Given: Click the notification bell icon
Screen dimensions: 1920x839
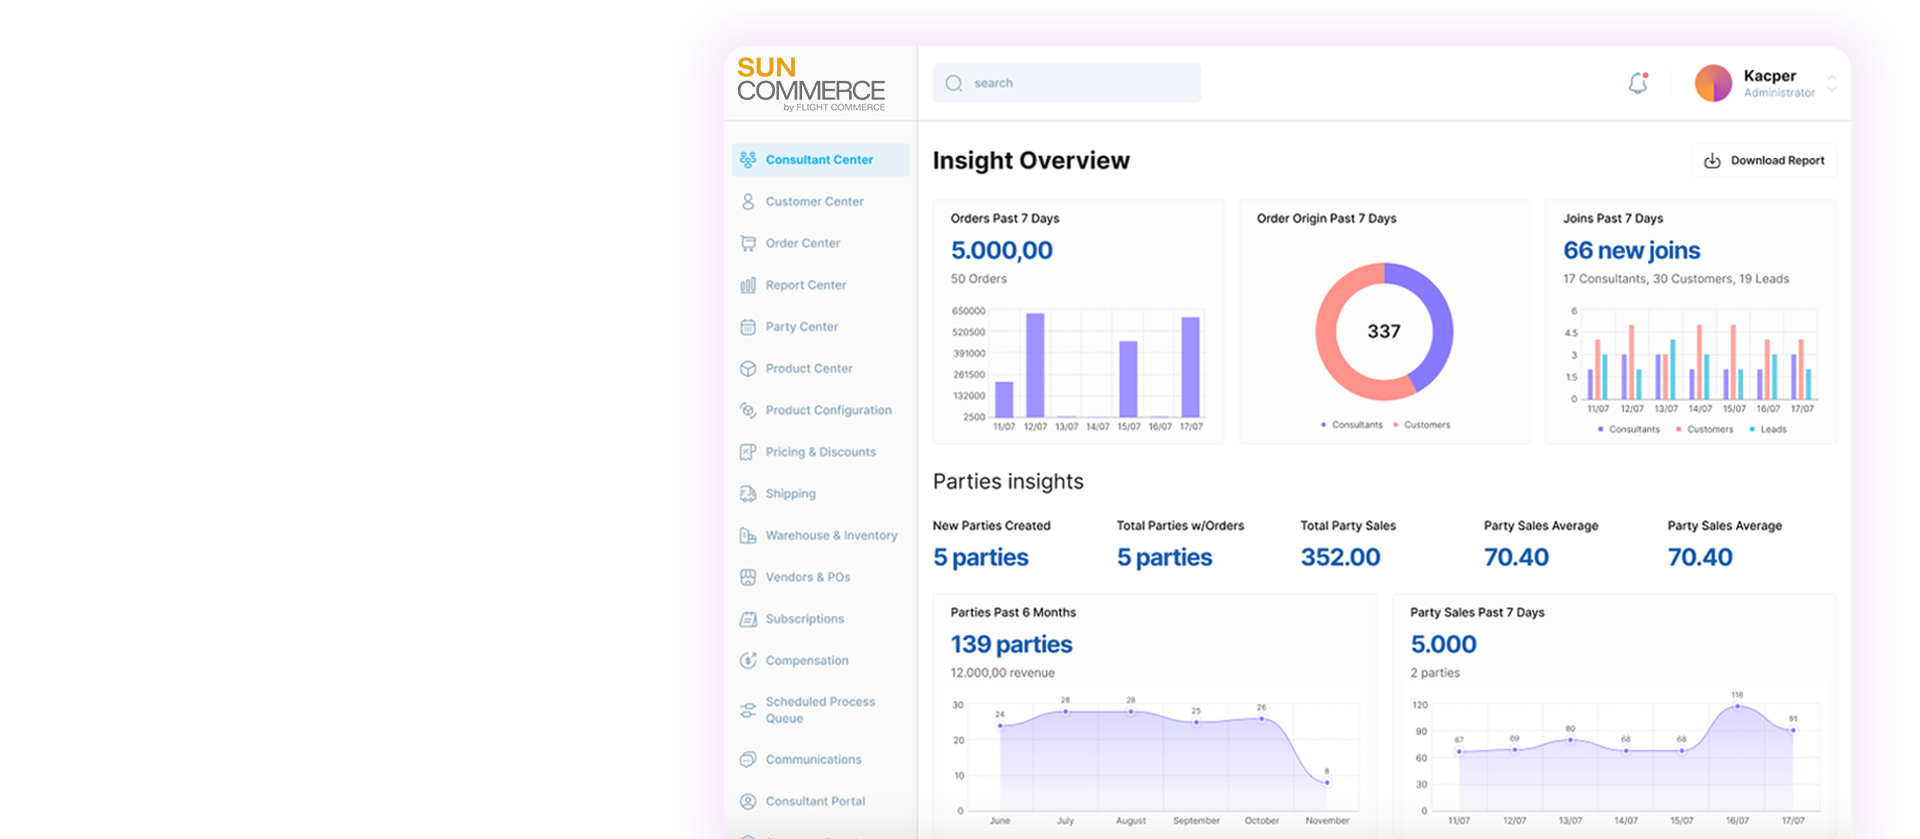Looking at the screenshot, I should (x=1637, y=84).
